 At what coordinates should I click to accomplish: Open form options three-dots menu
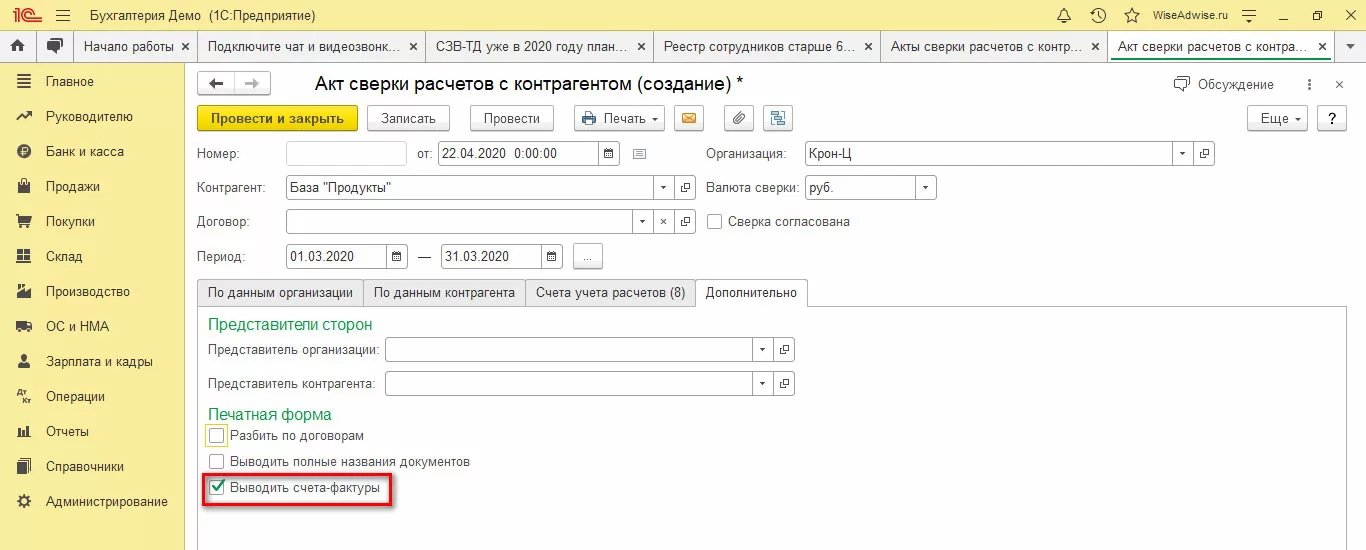point(1310,84)
